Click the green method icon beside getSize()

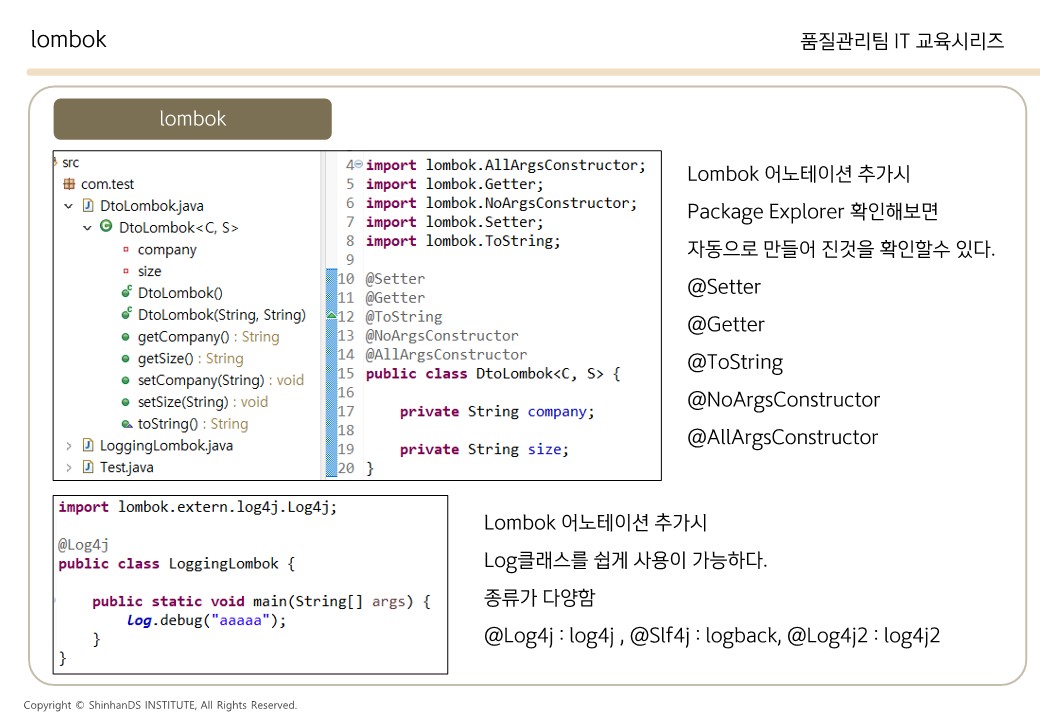coord(125,359)
